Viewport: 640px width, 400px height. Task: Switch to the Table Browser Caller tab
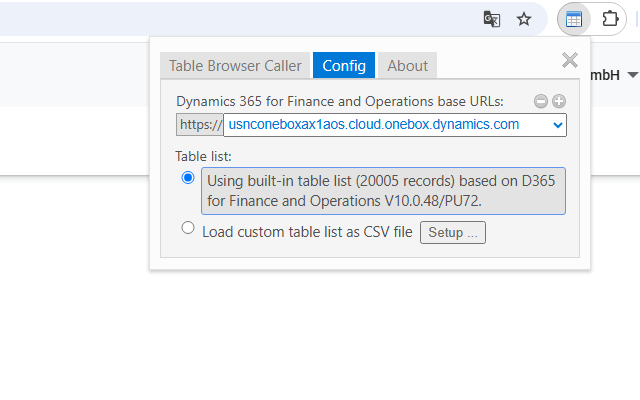pos(235,65)
